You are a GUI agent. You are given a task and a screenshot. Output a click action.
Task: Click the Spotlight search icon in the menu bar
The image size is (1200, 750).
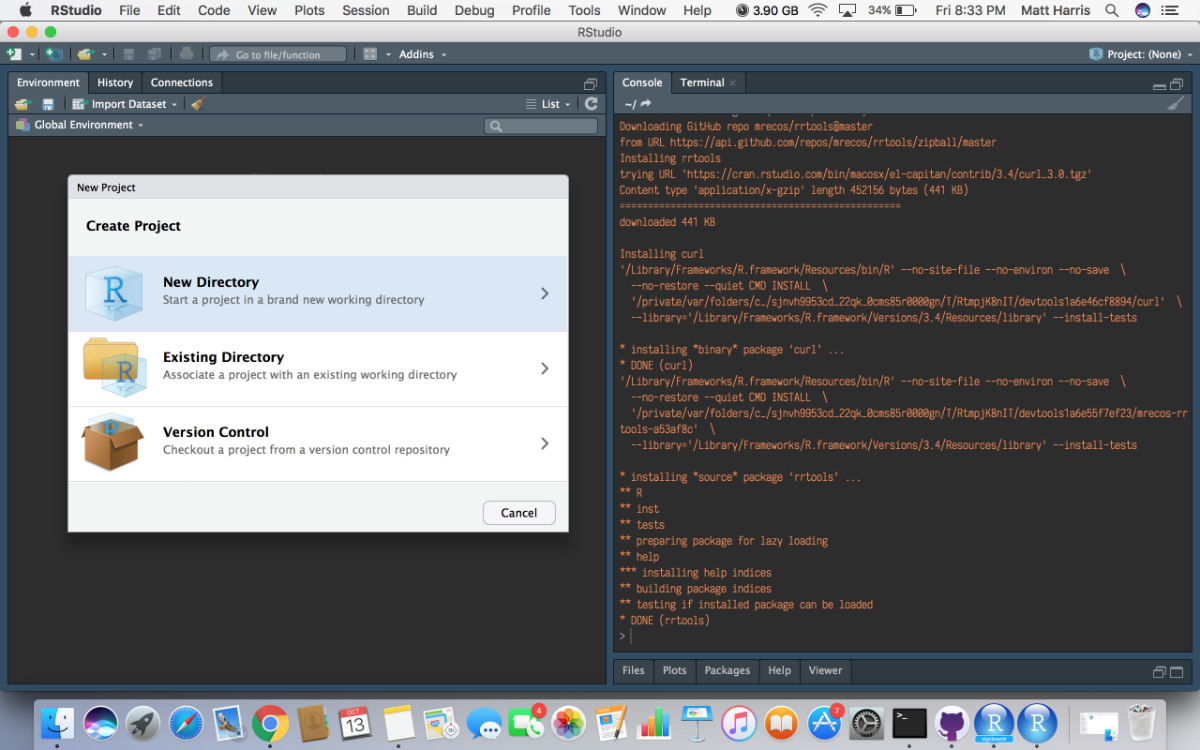pos(1112,10)
